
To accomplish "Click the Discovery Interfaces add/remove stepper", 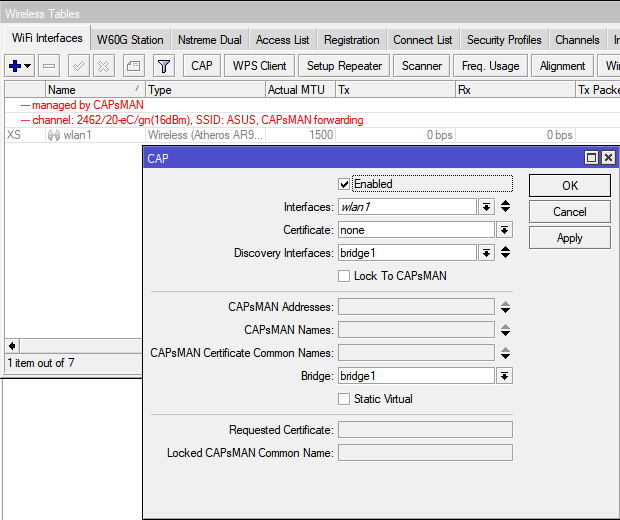I will [505, 252].
